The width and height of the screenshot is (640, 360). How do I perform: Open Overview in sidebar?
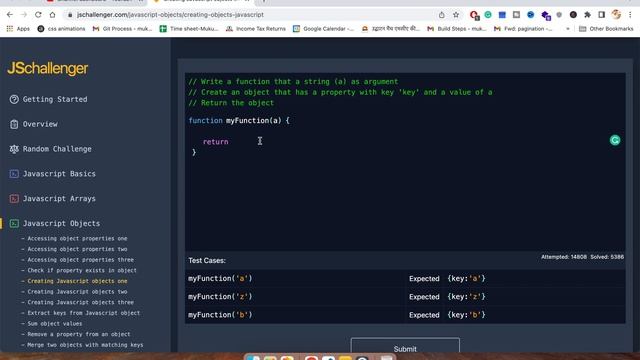click(x=40, y=124)
